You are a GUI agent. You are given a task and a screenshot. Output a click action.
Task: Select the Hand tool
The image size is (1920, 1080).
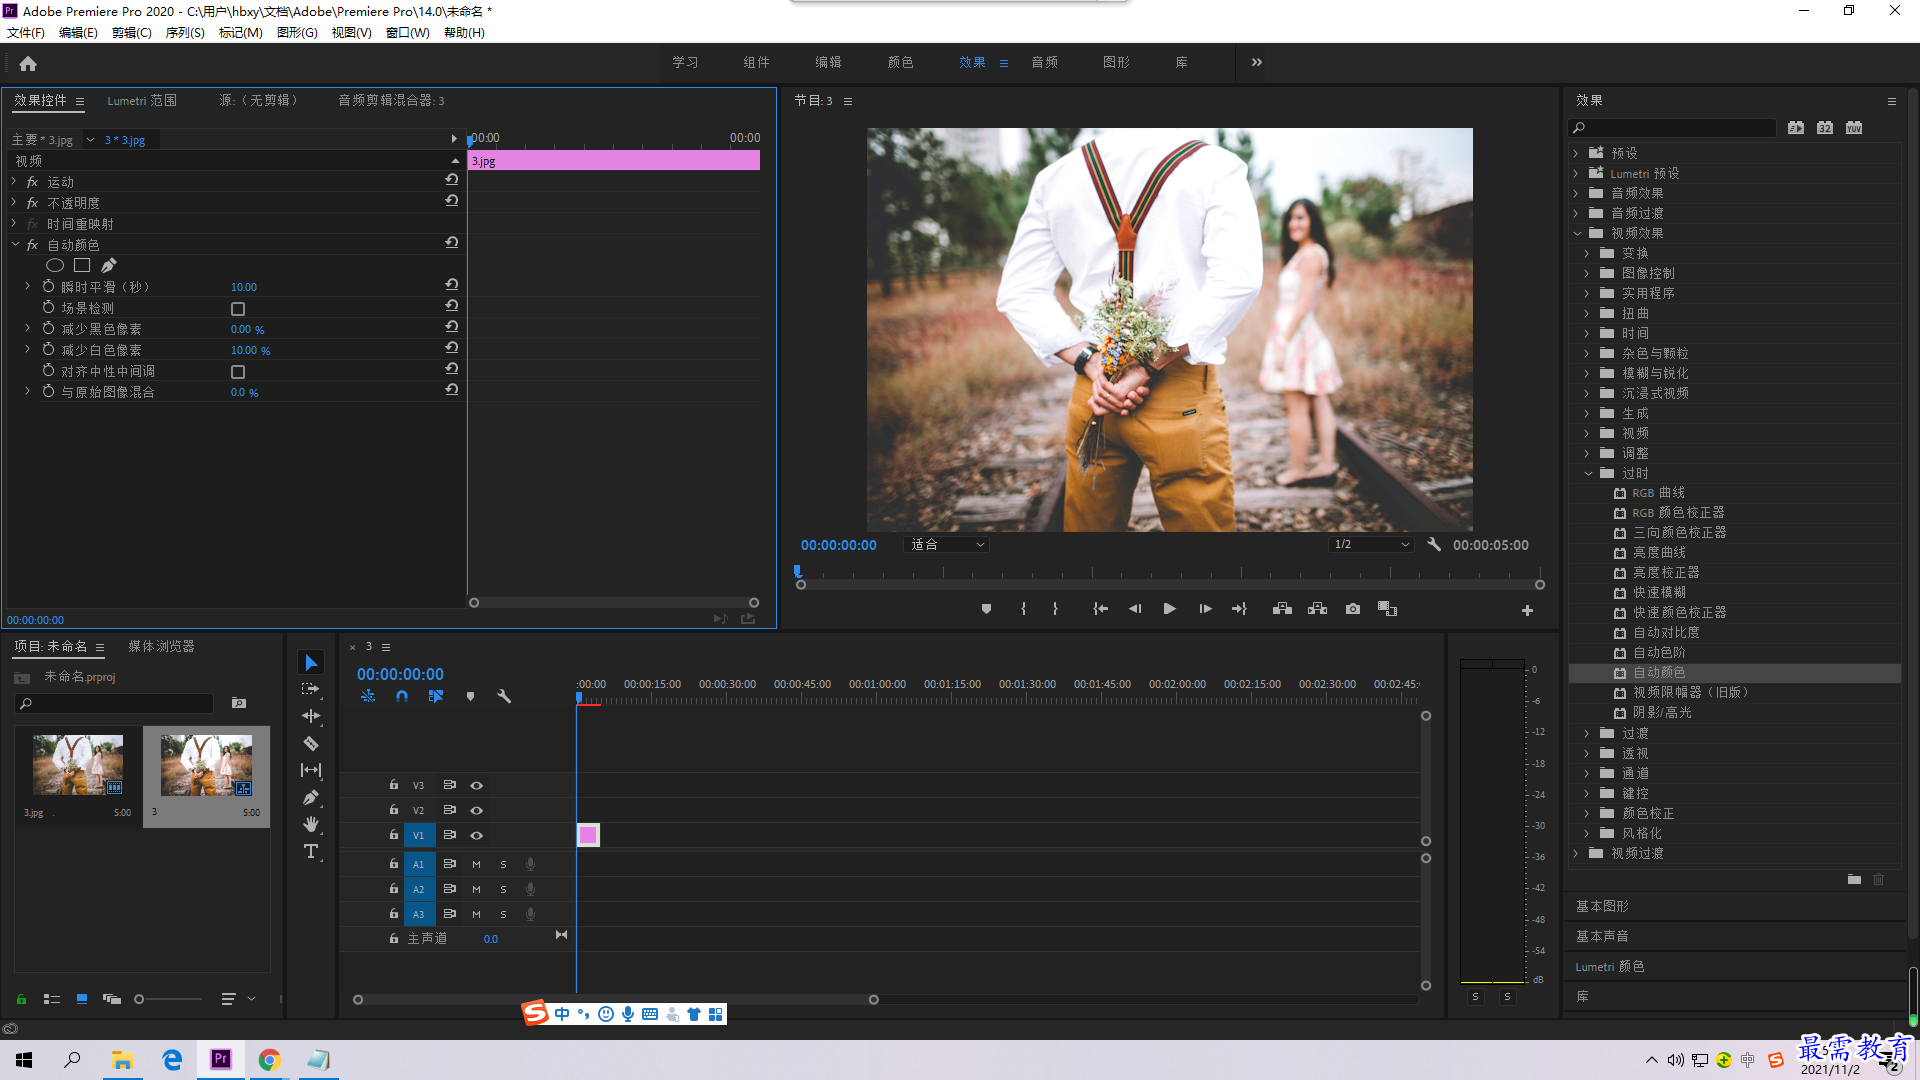click(311, 824)
